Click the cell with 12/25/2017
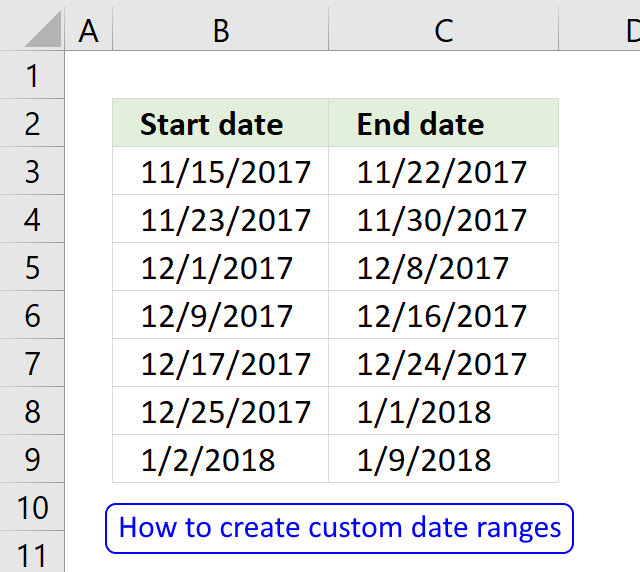 [x=221, y=412]
